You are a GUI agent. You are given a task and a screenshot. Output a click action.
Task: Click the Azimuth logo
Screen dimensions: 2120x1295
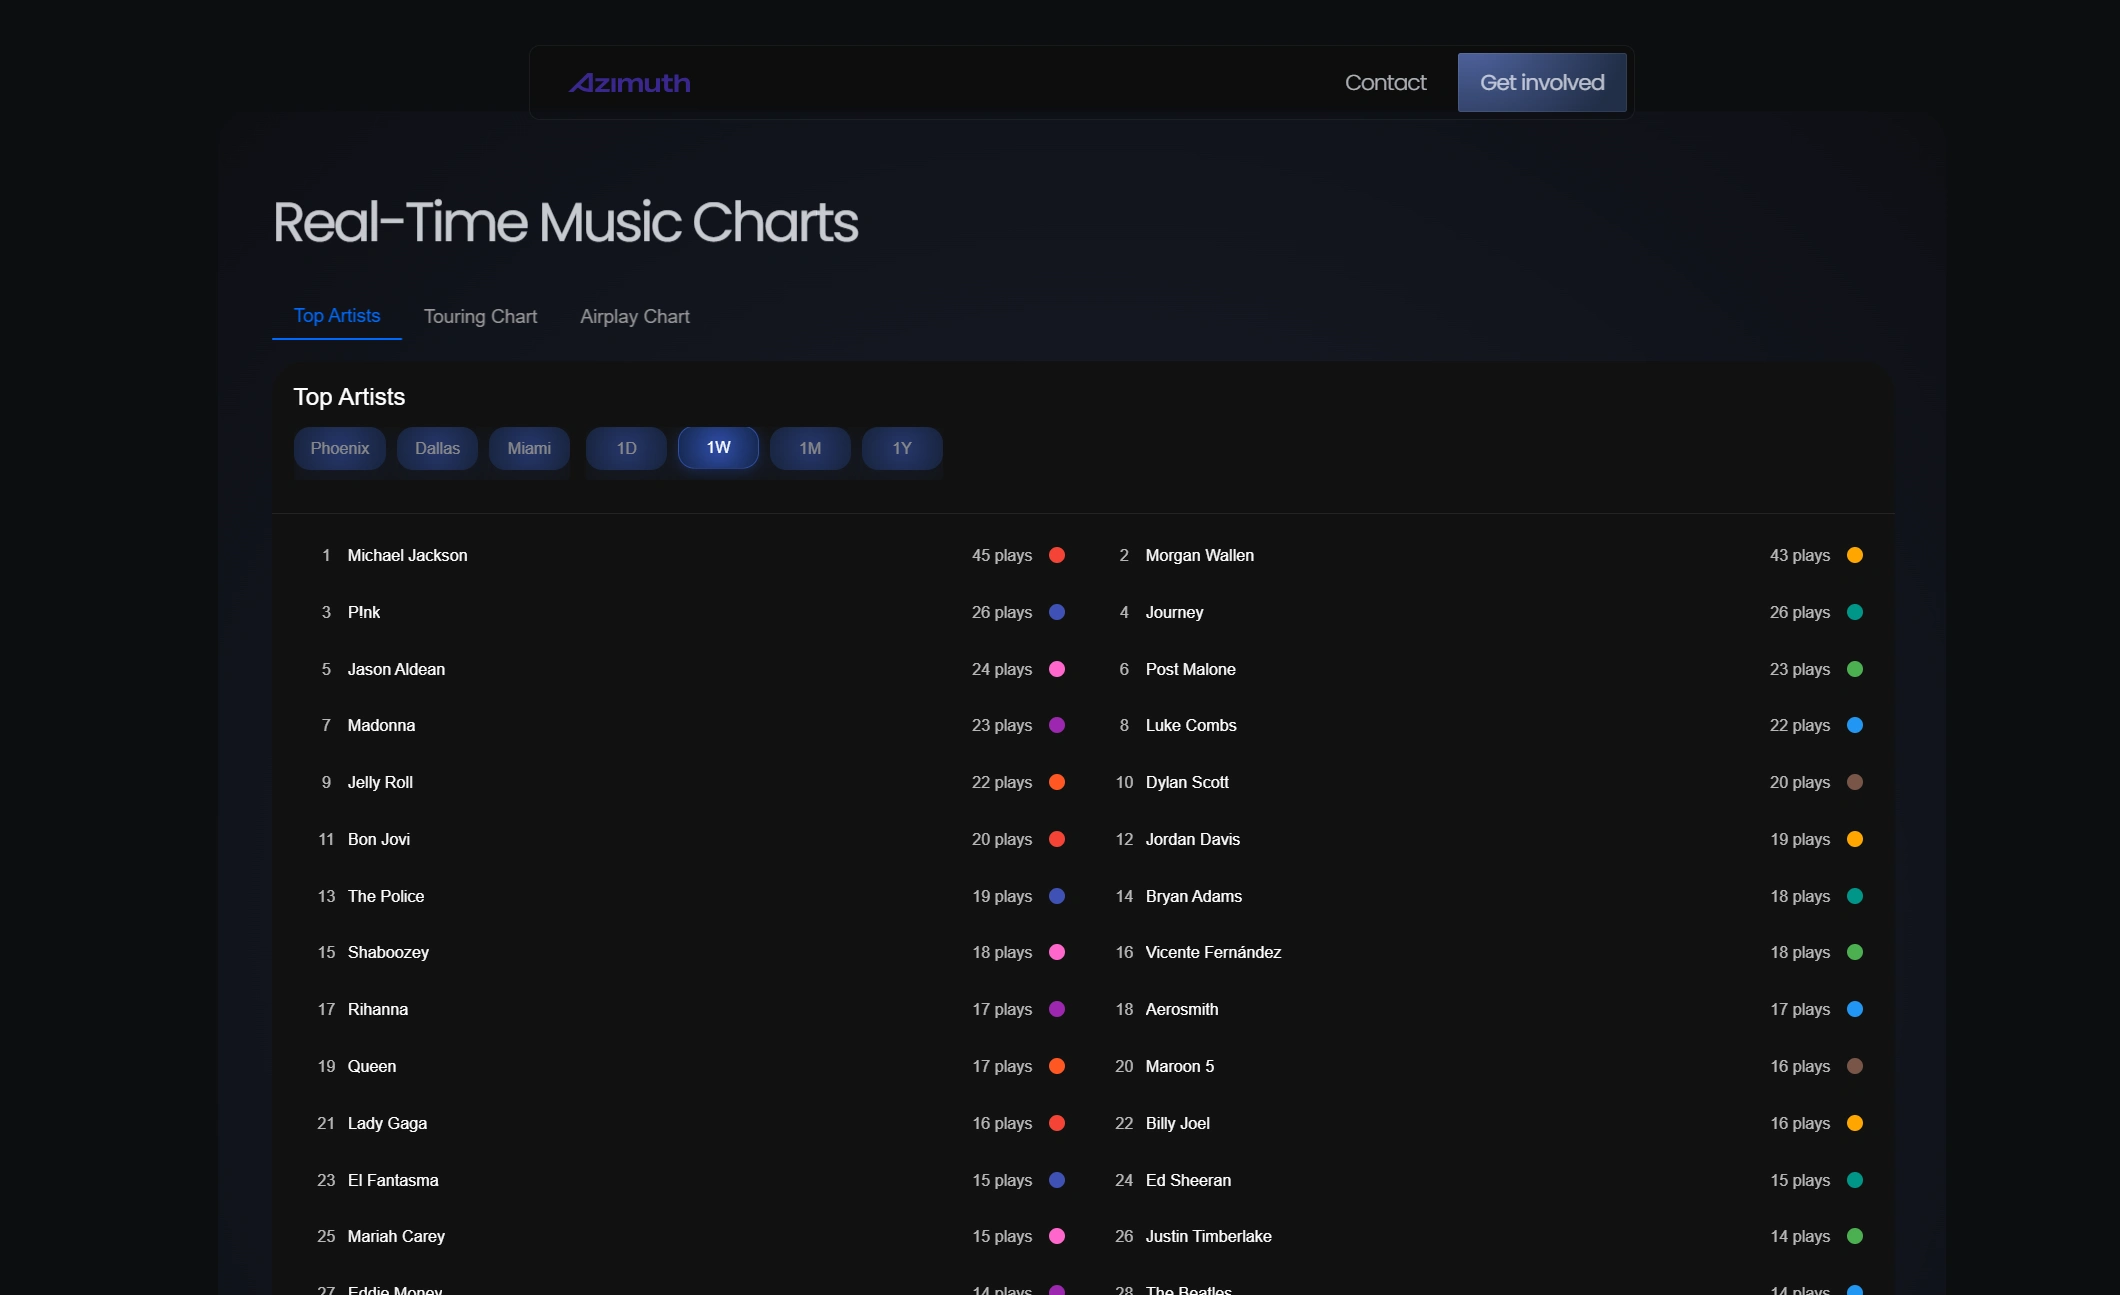[x=630, y=83]
